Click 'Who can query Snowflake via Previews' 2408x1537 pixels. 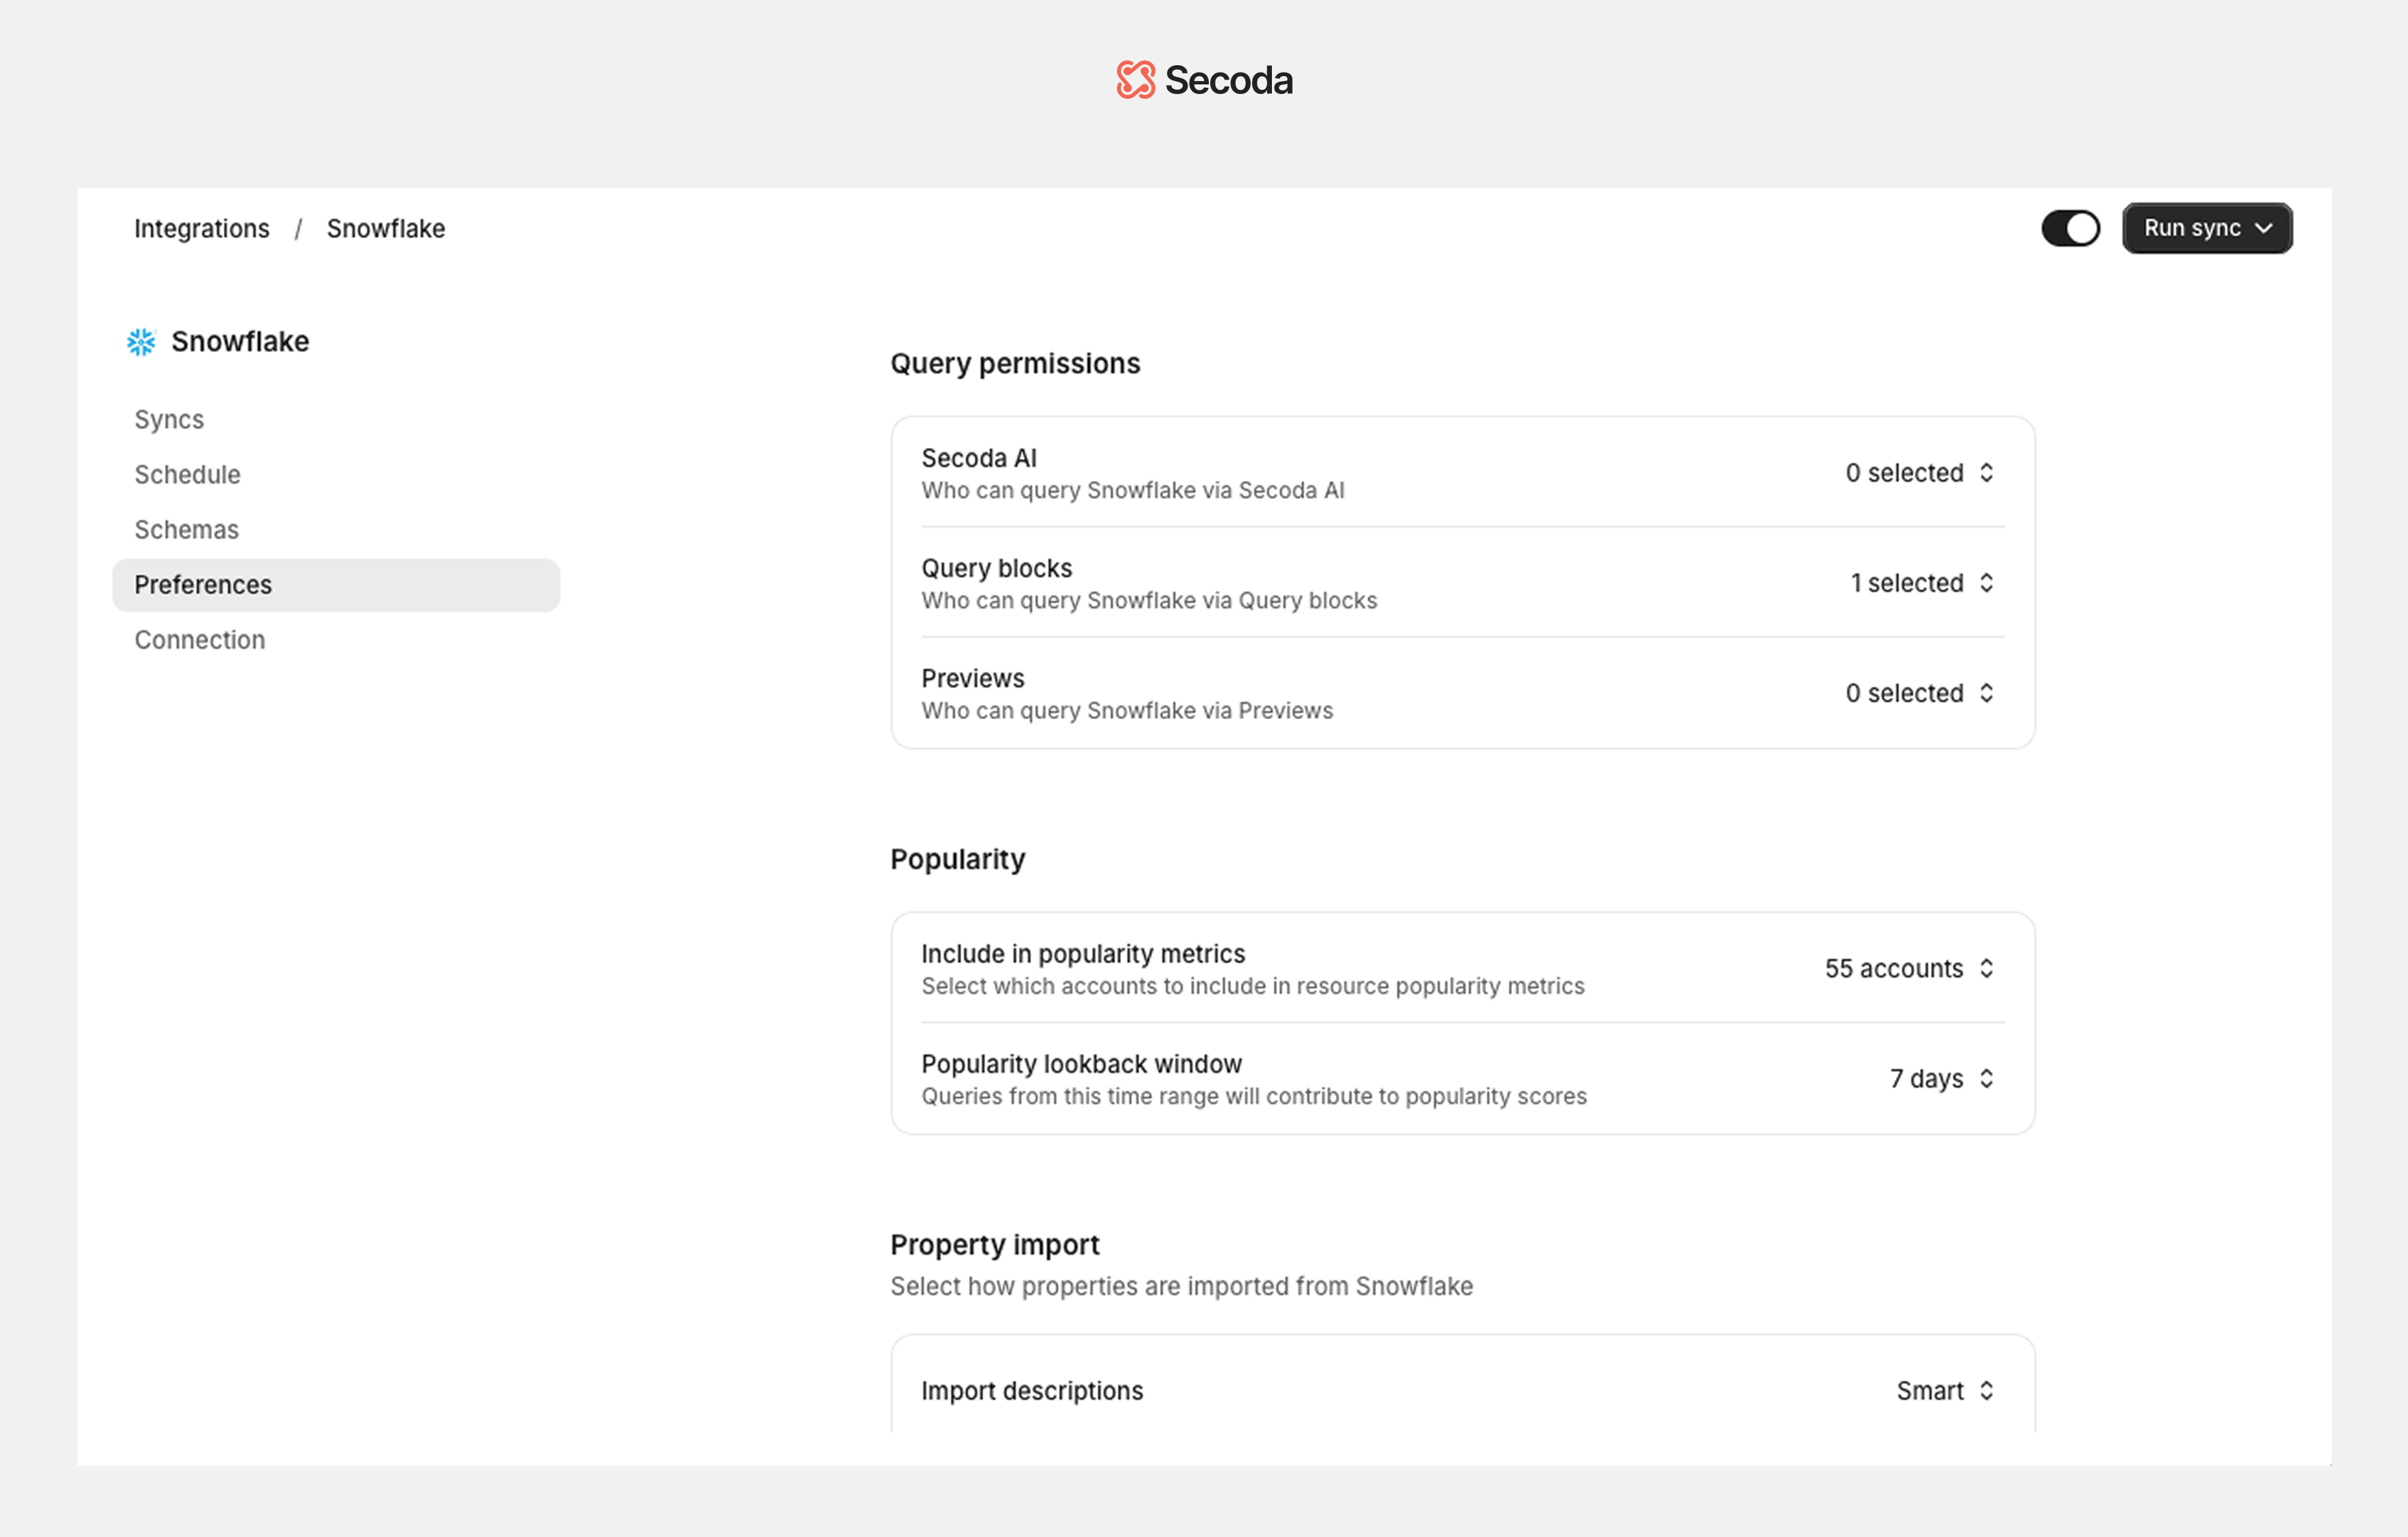(1127, 710)
